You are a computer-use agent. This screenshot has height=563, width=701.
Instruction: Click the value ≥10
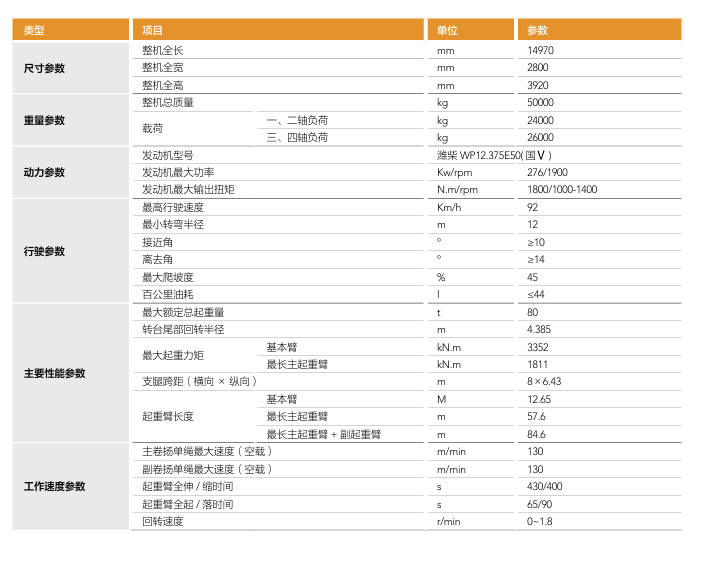(x=536, y=242)
